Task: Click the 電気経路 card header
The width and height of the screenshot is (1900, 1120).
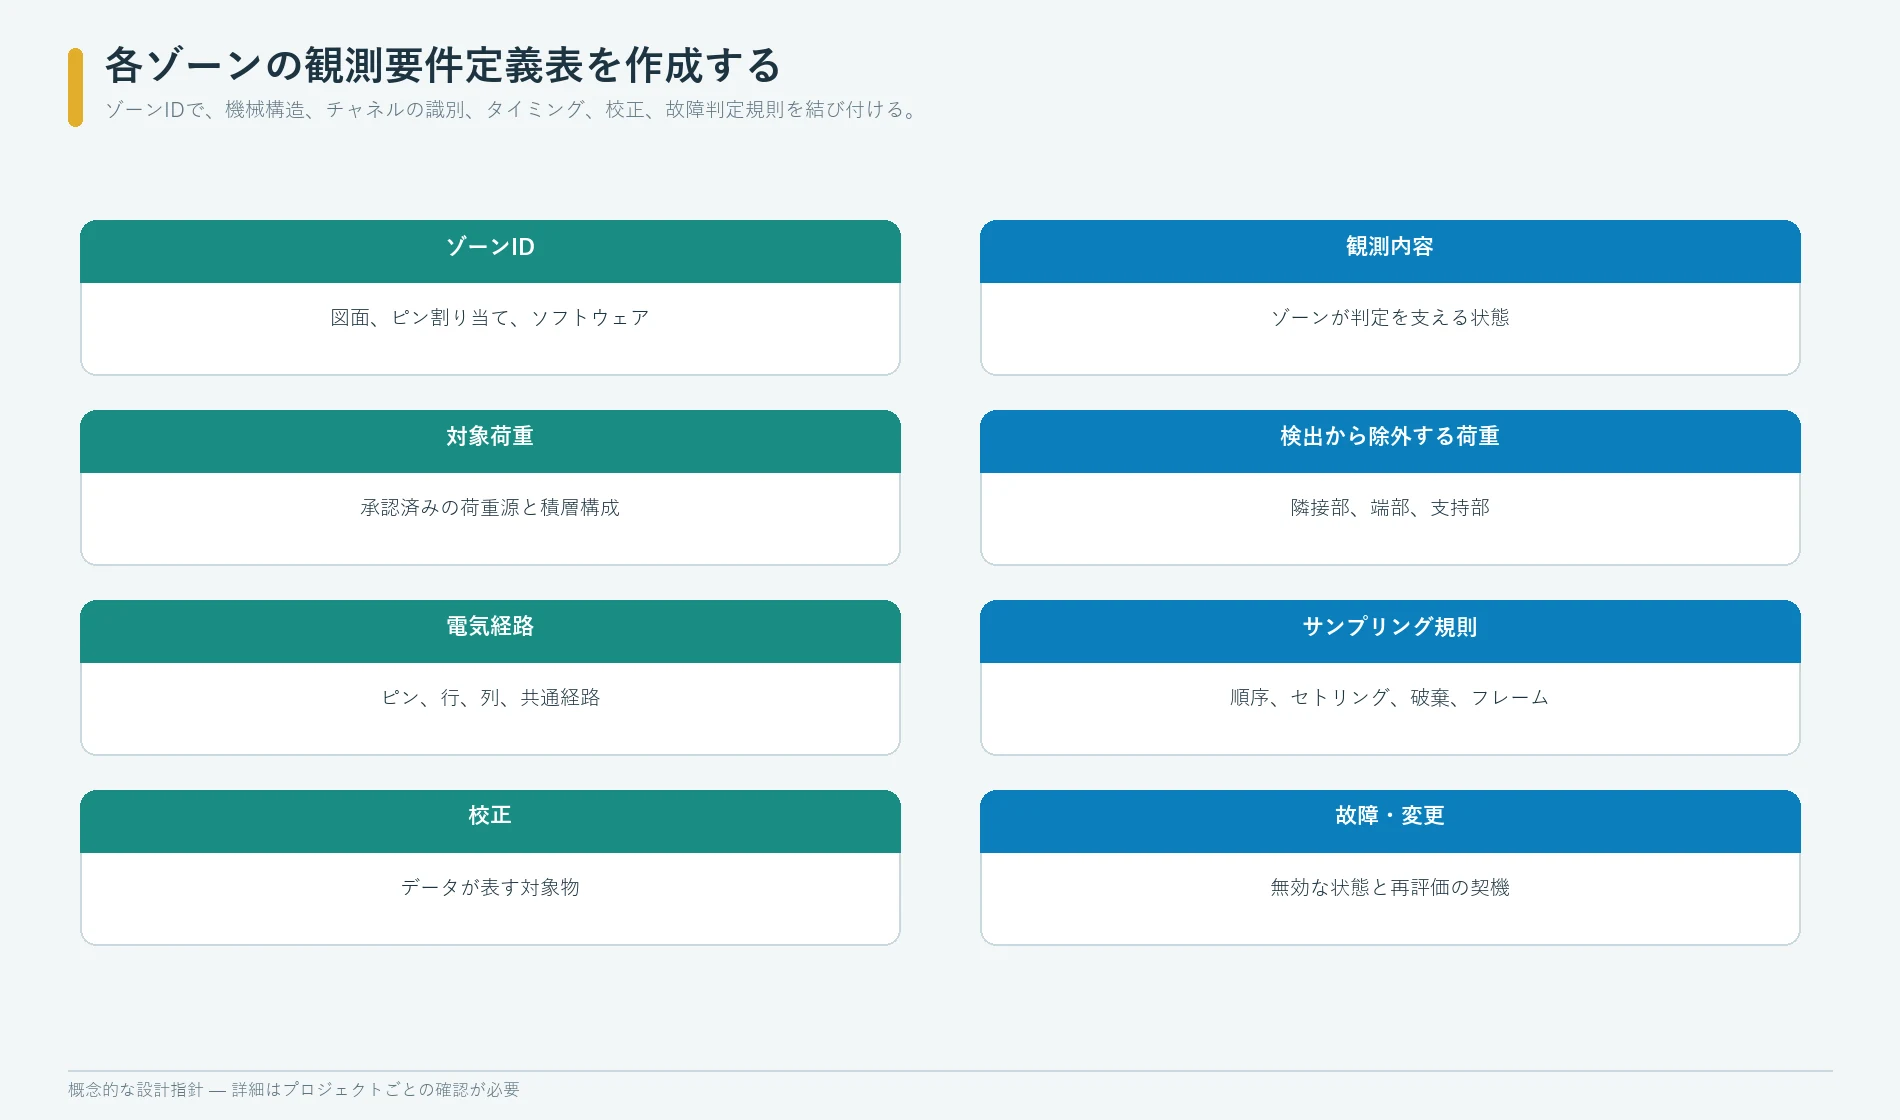Action: tap(490, 631)
